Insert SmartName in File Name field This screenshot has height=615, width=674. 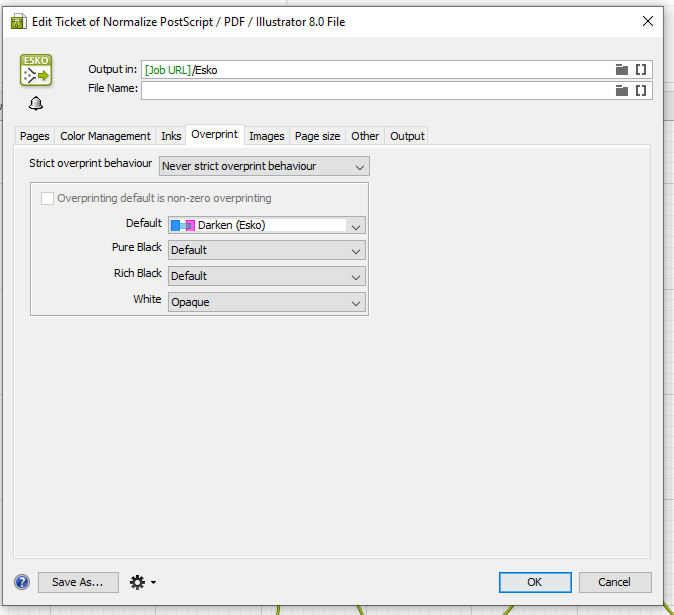(641, 90)
